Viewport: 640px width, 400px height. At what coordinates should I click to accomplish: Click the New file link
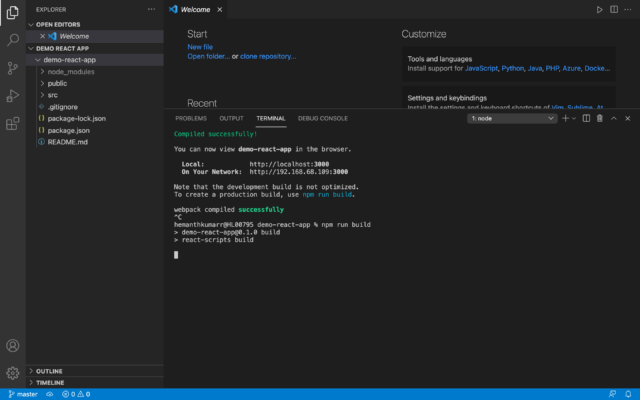click(x=200, y=47)
